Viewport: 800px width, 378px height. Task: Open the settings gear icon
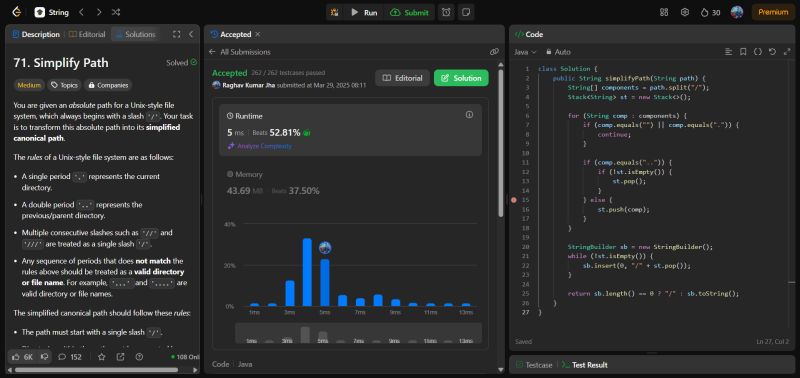685,12
